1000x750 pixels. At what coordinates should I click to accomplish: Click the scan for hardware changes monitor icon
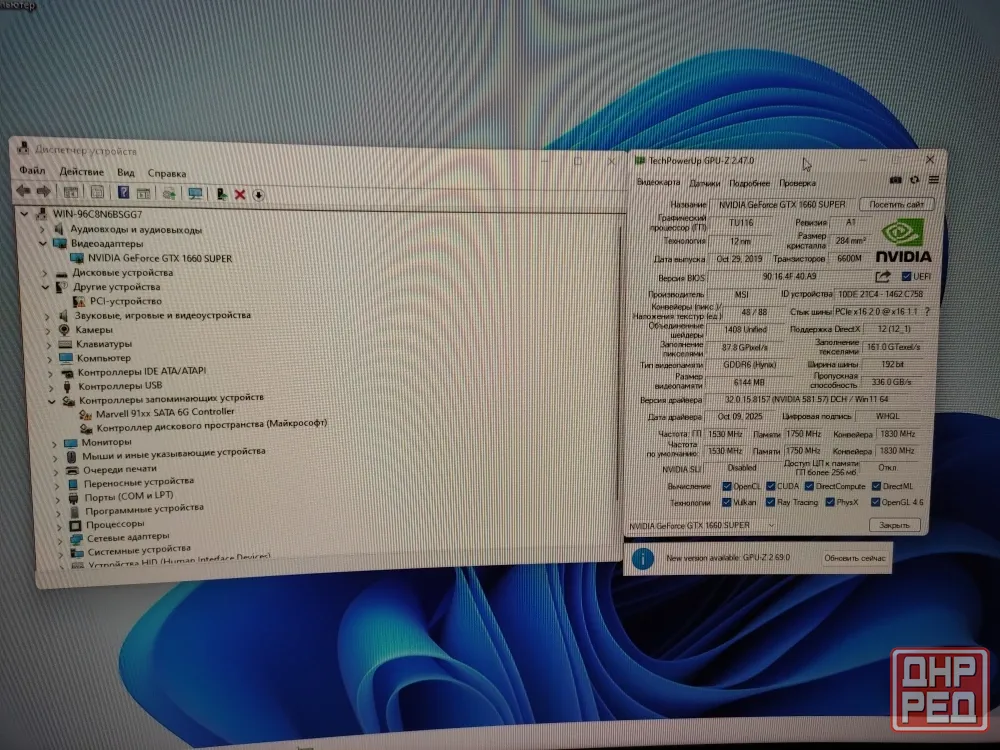(x=195, y=193)
